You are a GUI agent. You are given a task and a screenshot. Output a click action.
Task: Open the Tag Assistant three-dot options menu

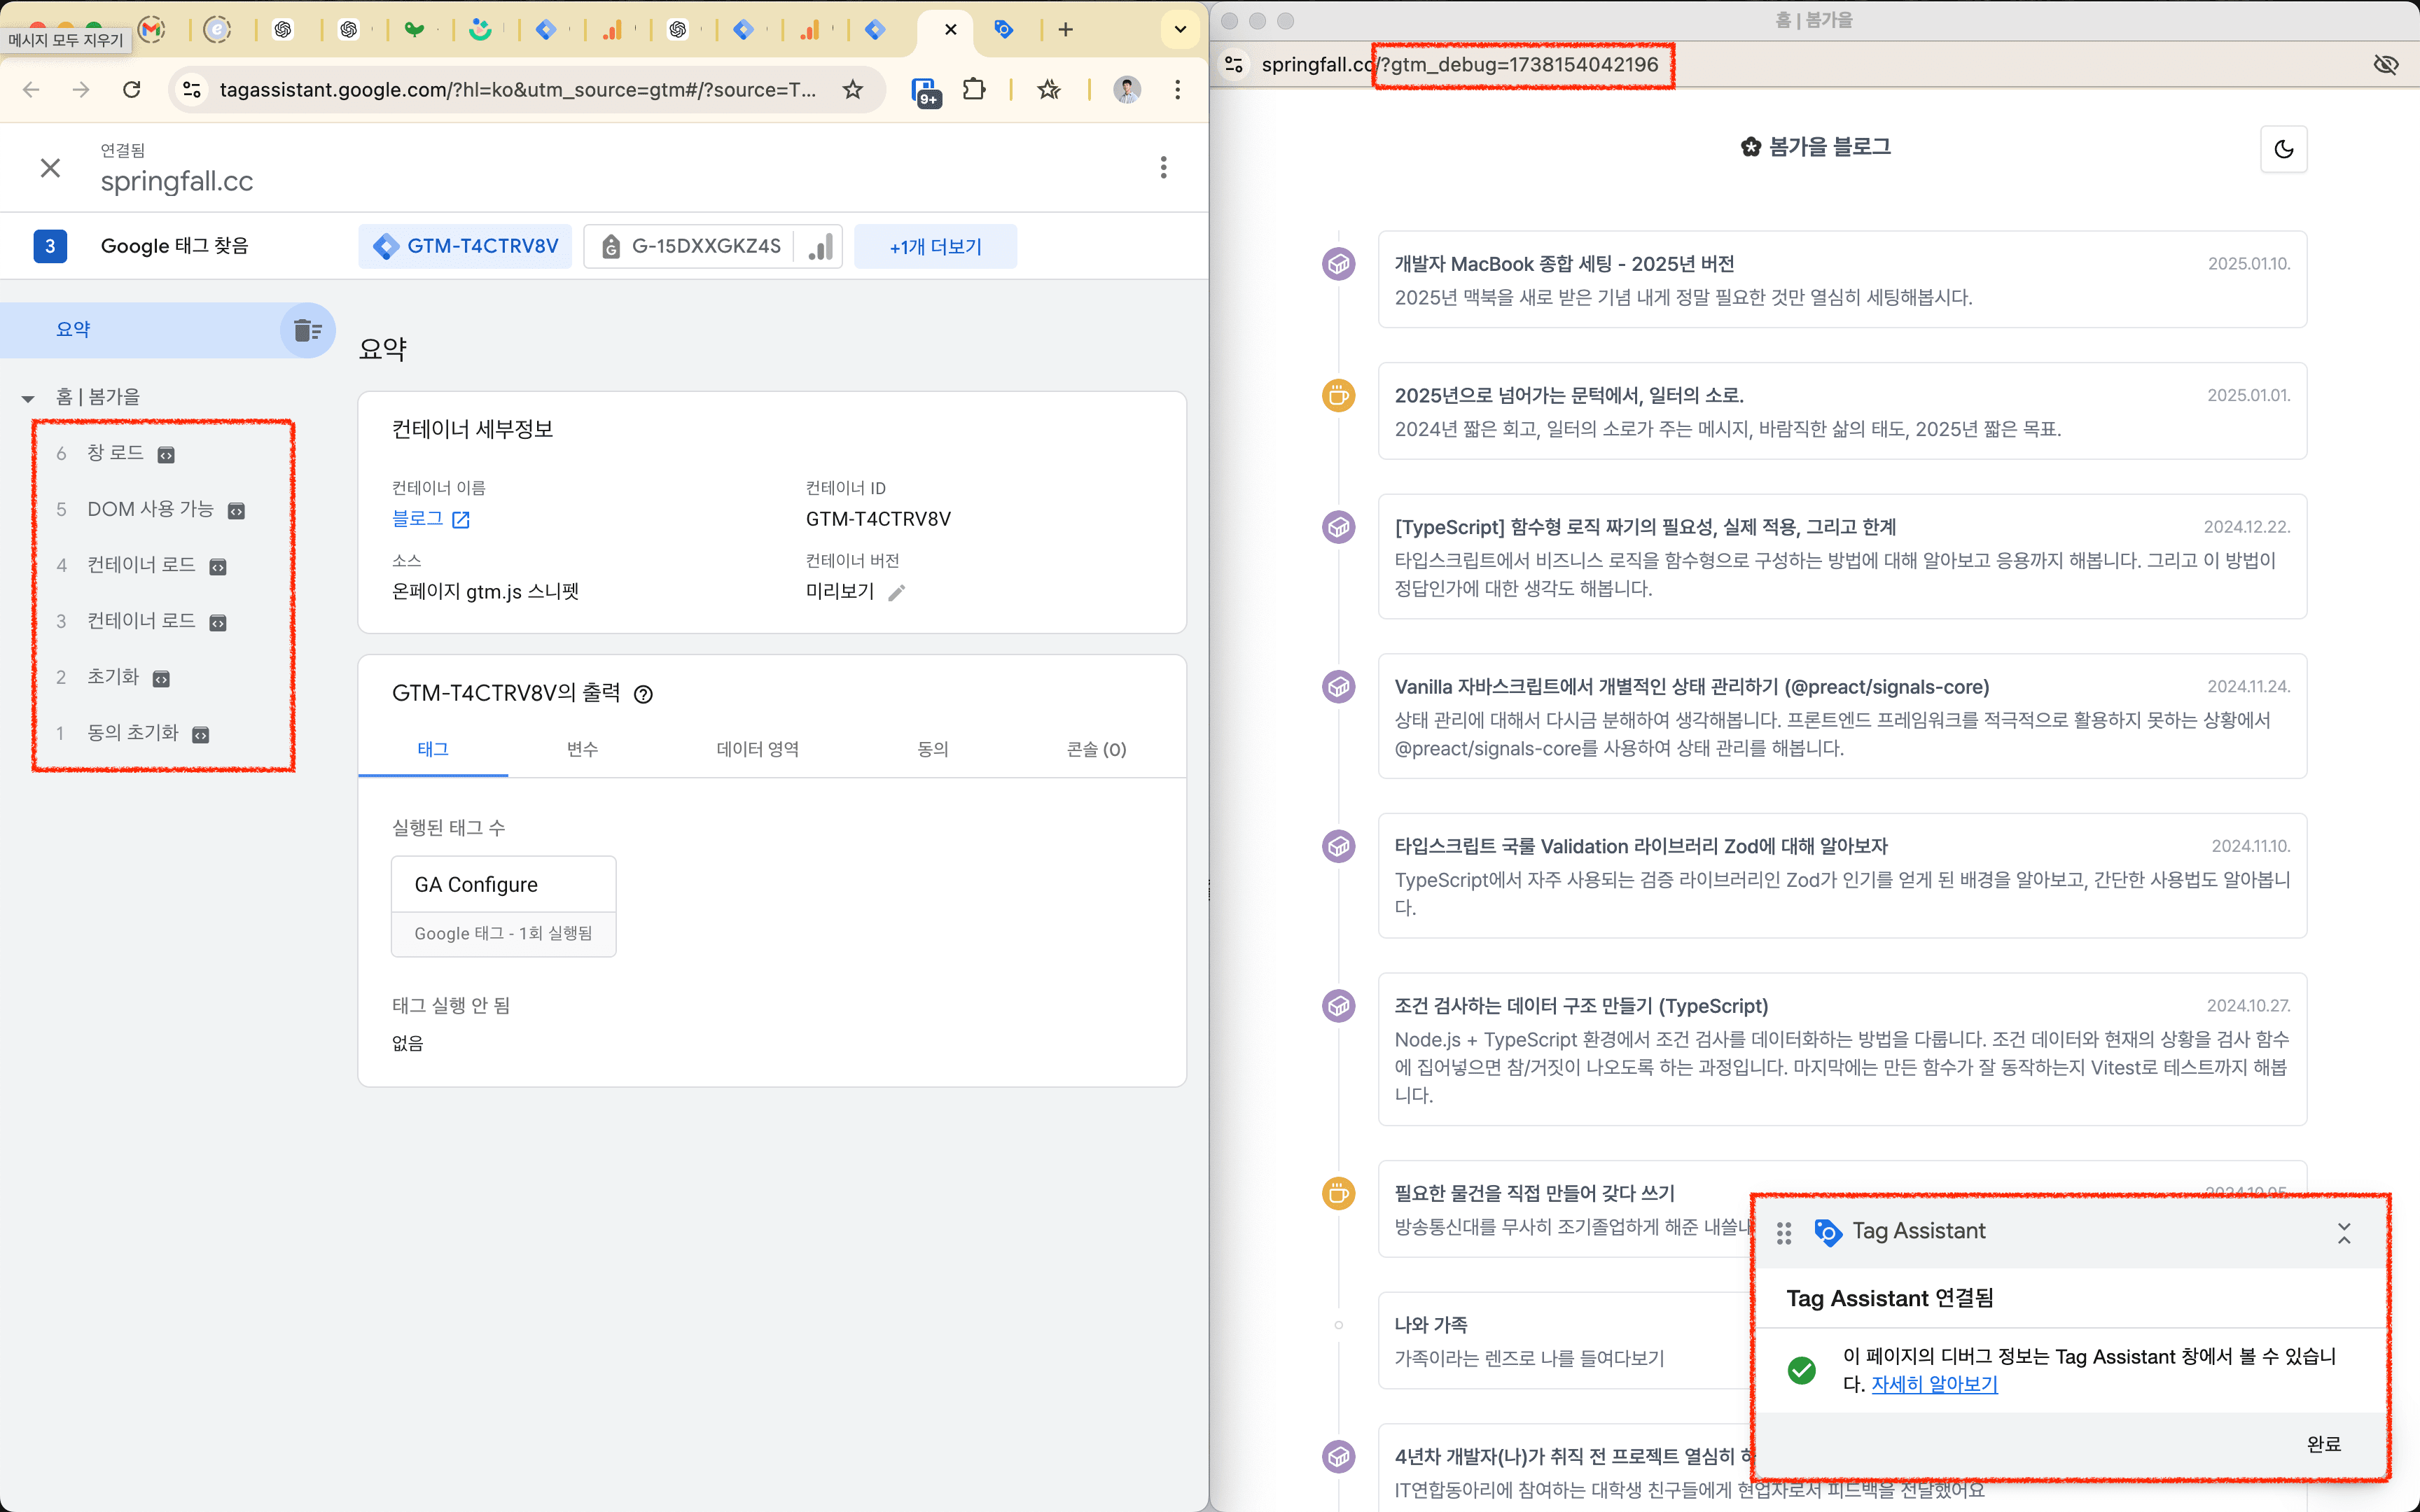[x=1163, y=167]
